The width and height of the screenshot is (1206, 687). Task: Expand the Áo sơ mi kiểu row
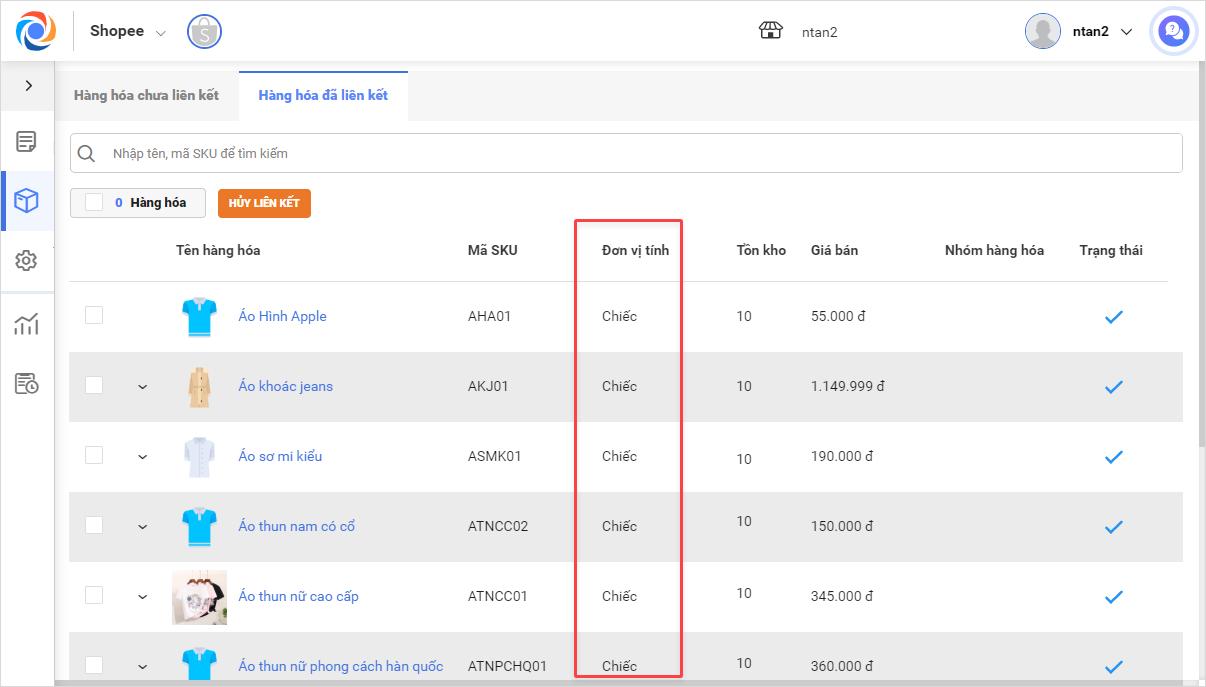(x=142, y=457)
